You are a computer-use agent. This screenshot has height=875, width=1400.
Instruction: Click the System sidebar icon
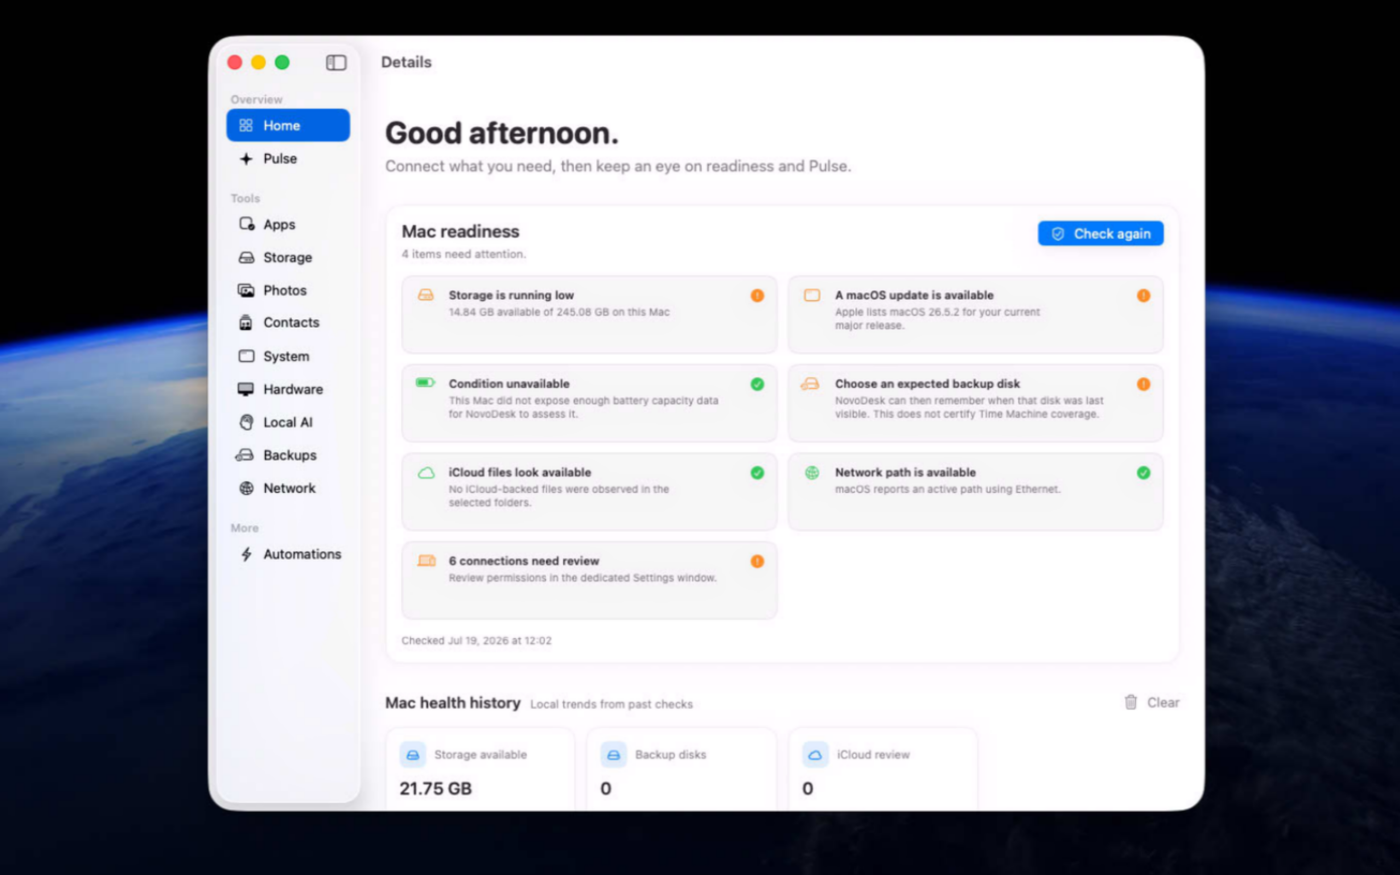246,356
